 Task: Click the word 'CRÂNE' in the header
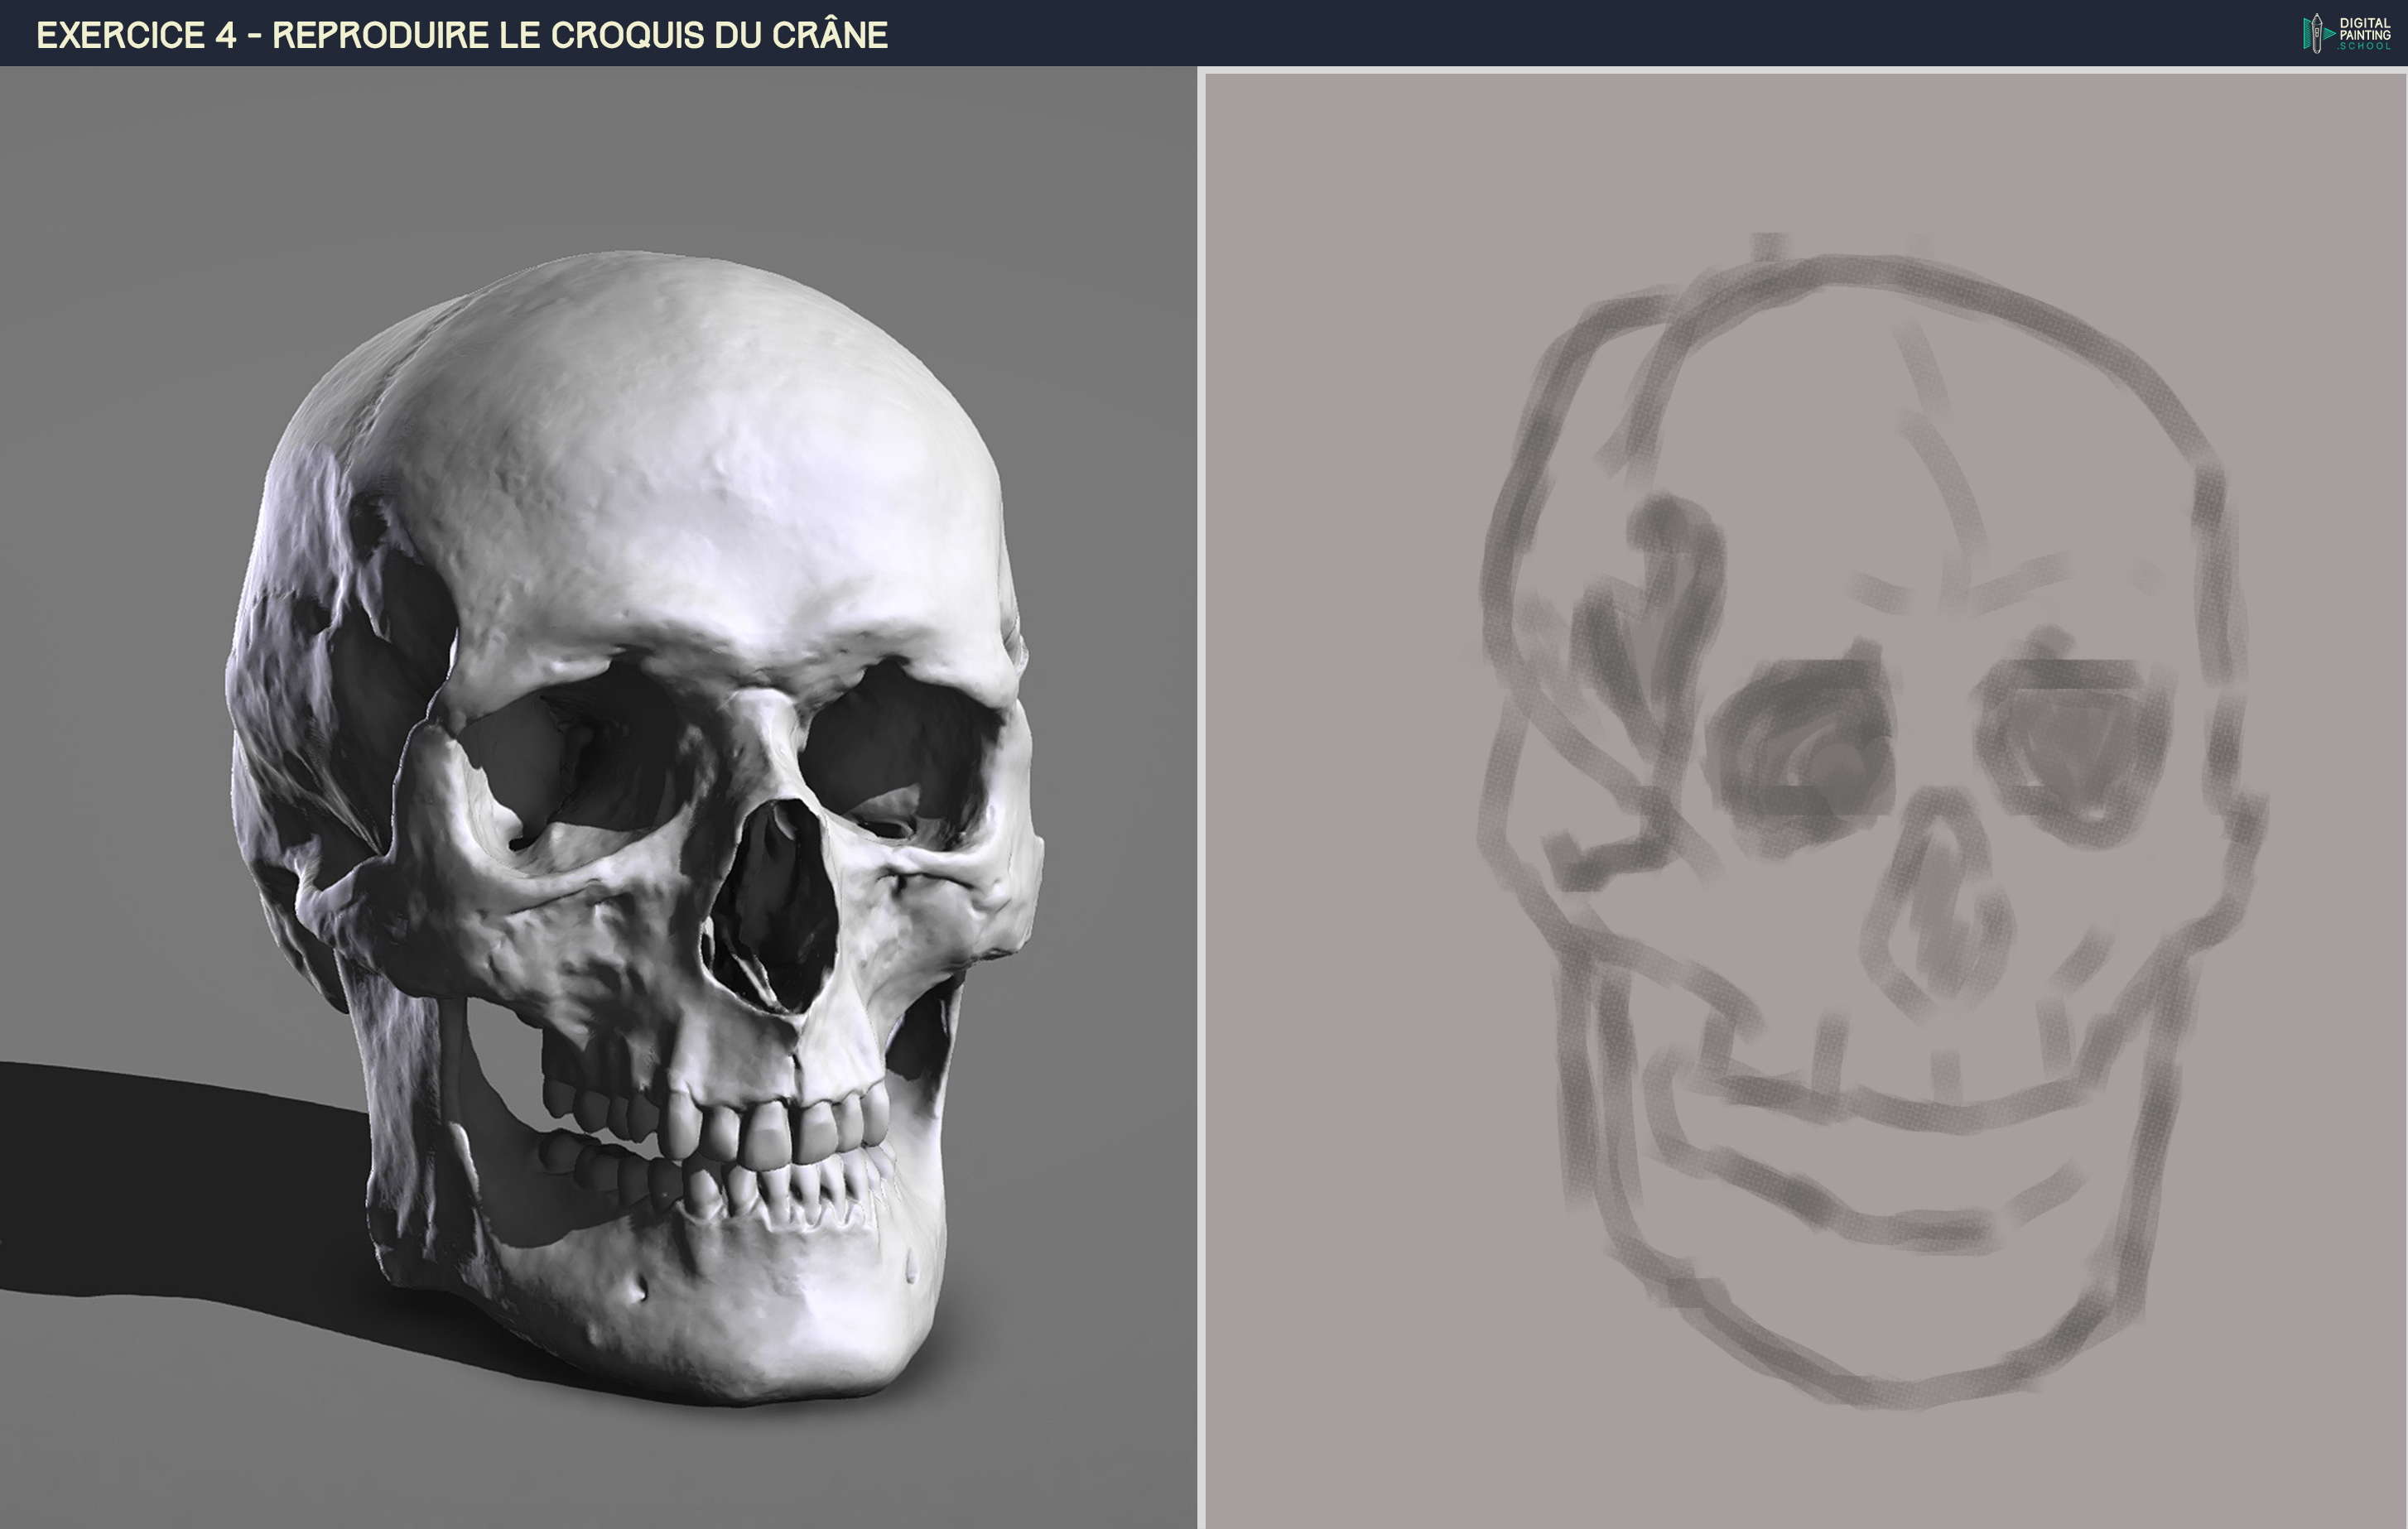click(828, 35)
